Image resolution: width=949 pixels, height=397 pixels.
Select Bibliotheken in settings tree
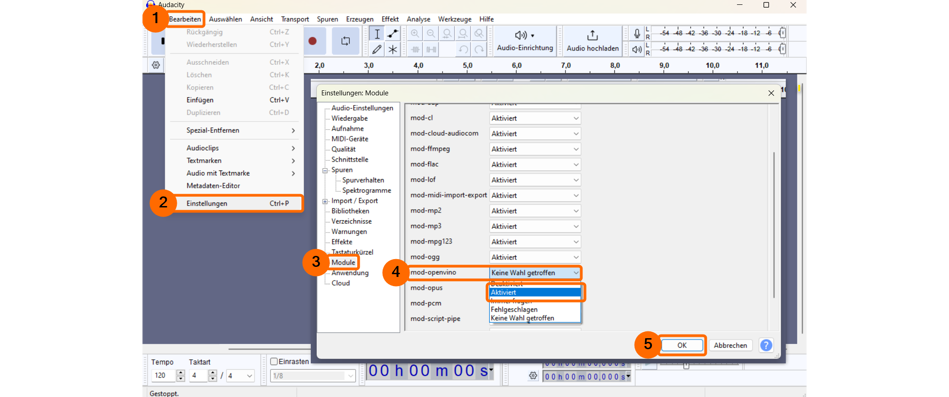click(x=350, y=211)
